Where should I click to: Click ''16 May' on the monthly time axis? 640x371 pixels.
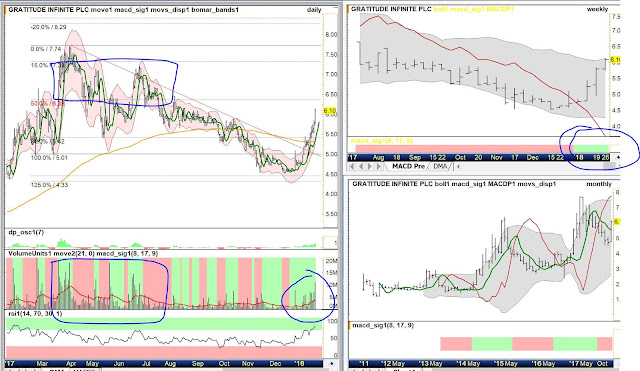point(543,363)
